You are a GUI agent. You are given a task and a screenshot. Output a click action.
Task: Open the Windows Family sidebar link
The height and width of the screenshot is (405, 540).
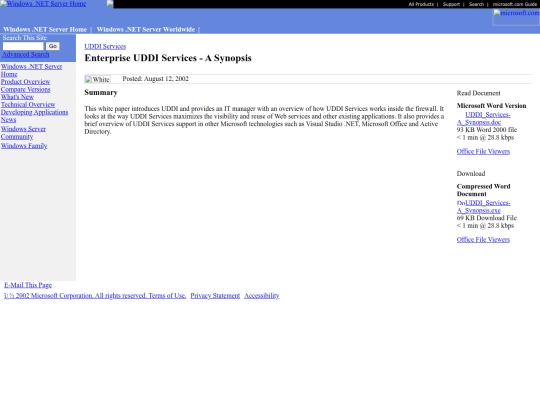click(x=24, y=146)
